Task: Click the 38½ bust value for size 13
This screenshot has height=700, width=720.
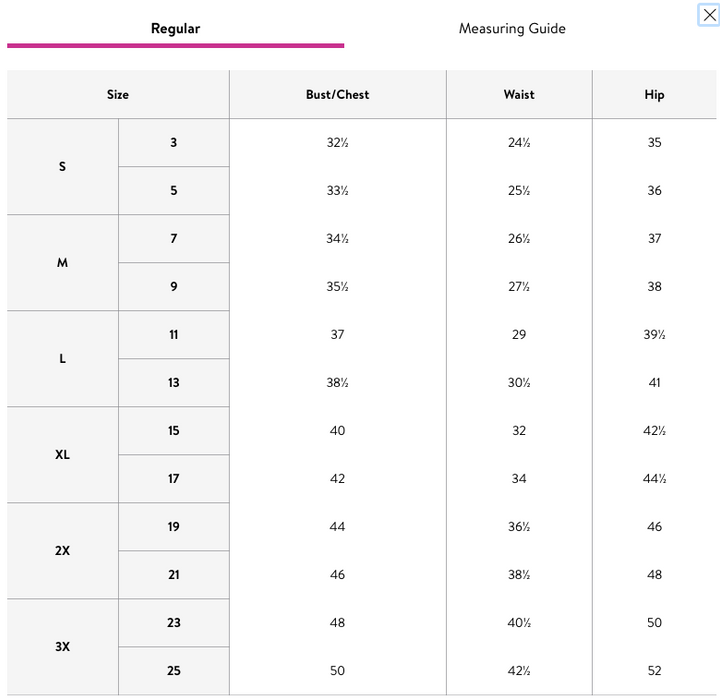Action: tap(338, 383)
